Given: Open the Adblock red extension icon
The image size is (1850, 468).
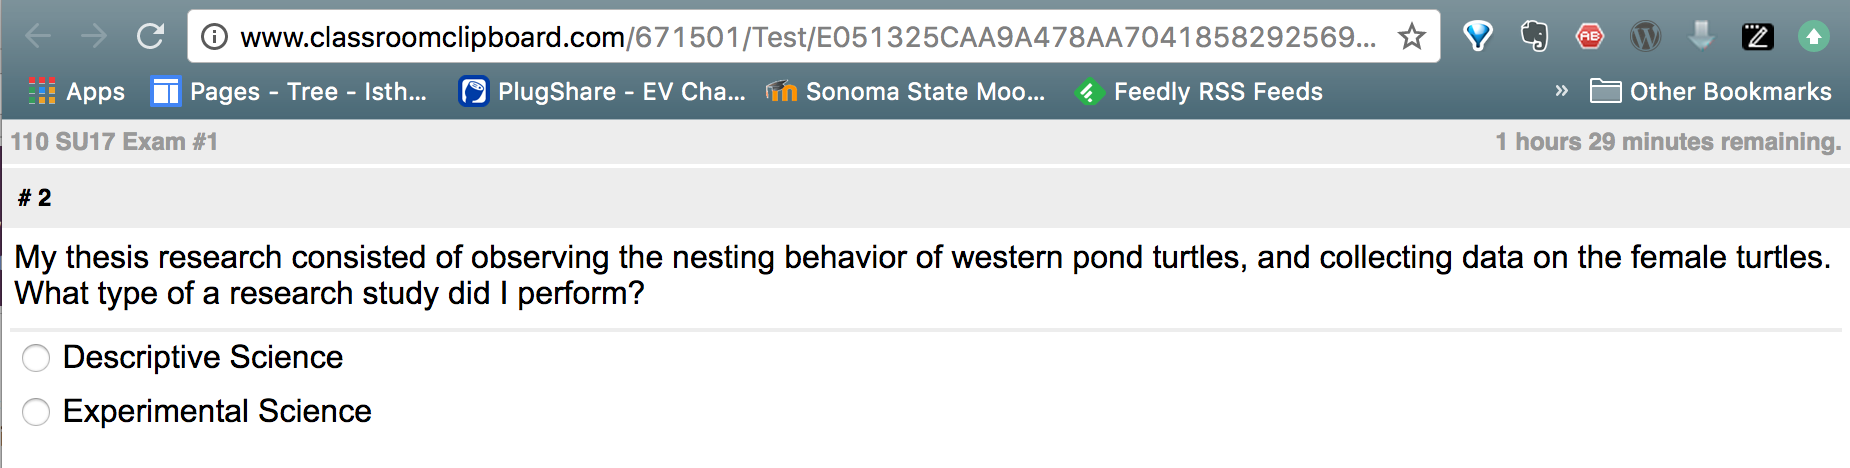Looking at the screenshot, I should [x=1589, y=37].
